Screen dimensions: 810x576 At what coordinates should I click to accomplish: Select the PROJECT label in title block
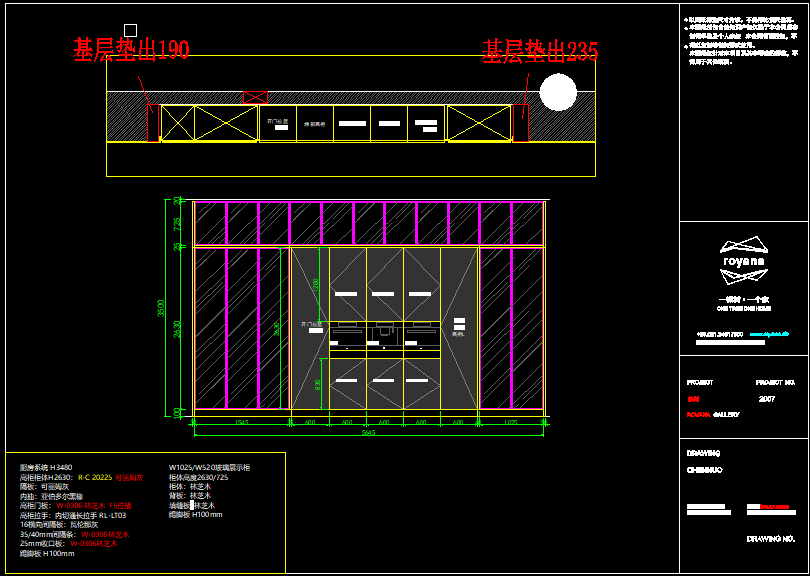[700, 382]
